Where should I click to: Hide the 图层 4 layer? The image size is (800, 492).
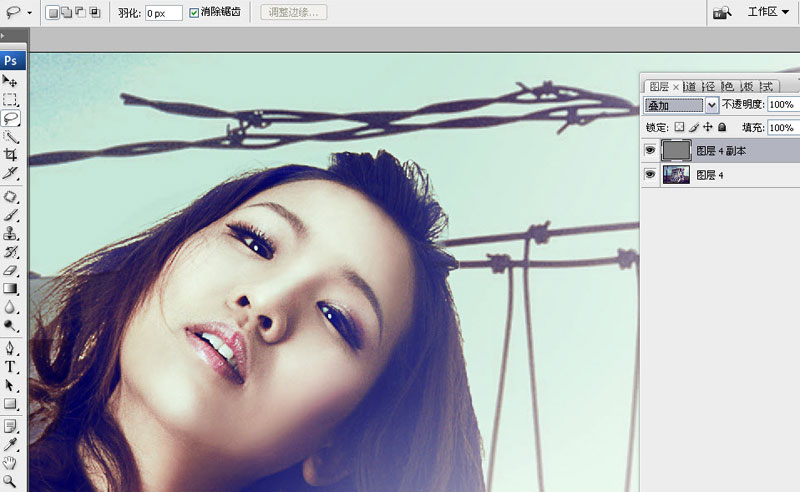(x=650, y=175)
